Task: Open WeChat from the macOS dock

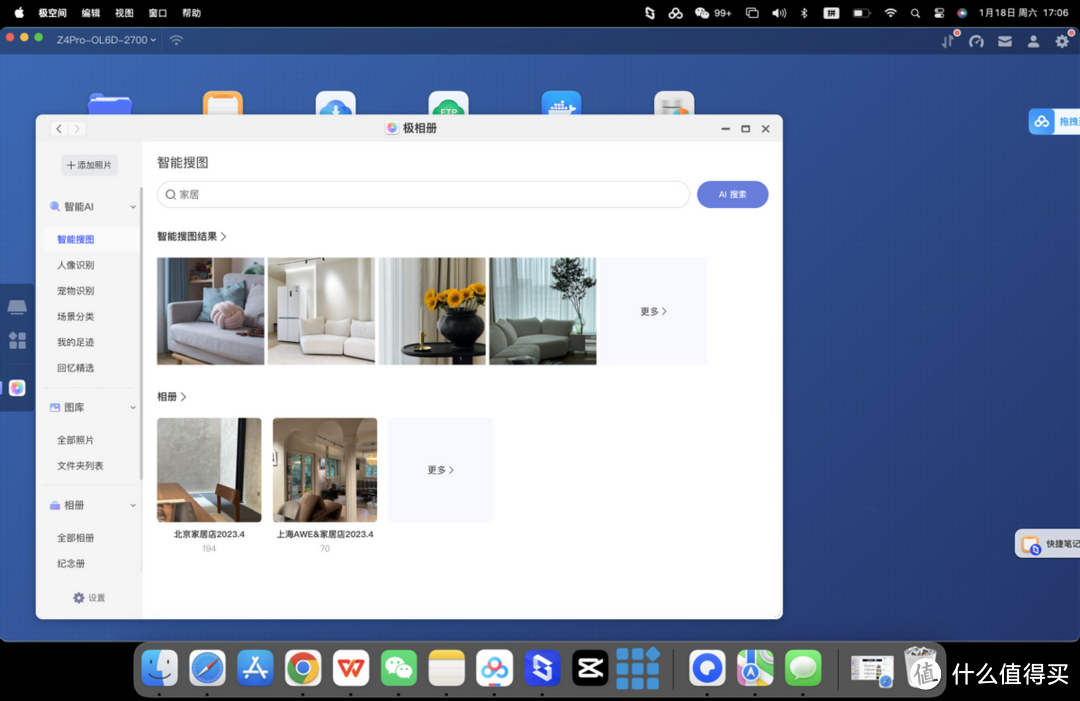Action: (x=399, y=668)
